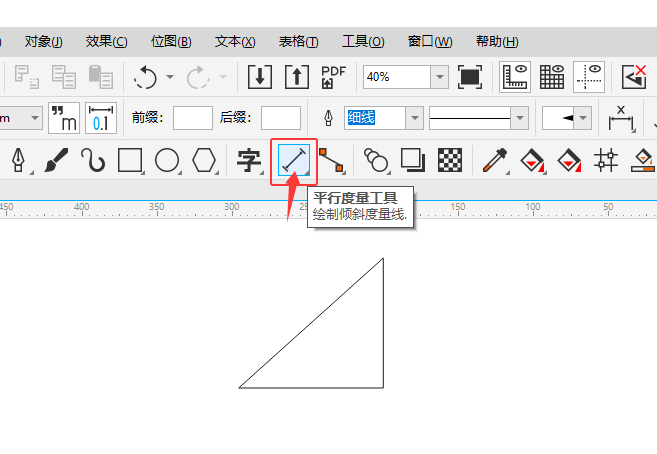Select the Connector tool with orange nodes
This screenshot has width=657, height=454.
(x=331, y=160)
